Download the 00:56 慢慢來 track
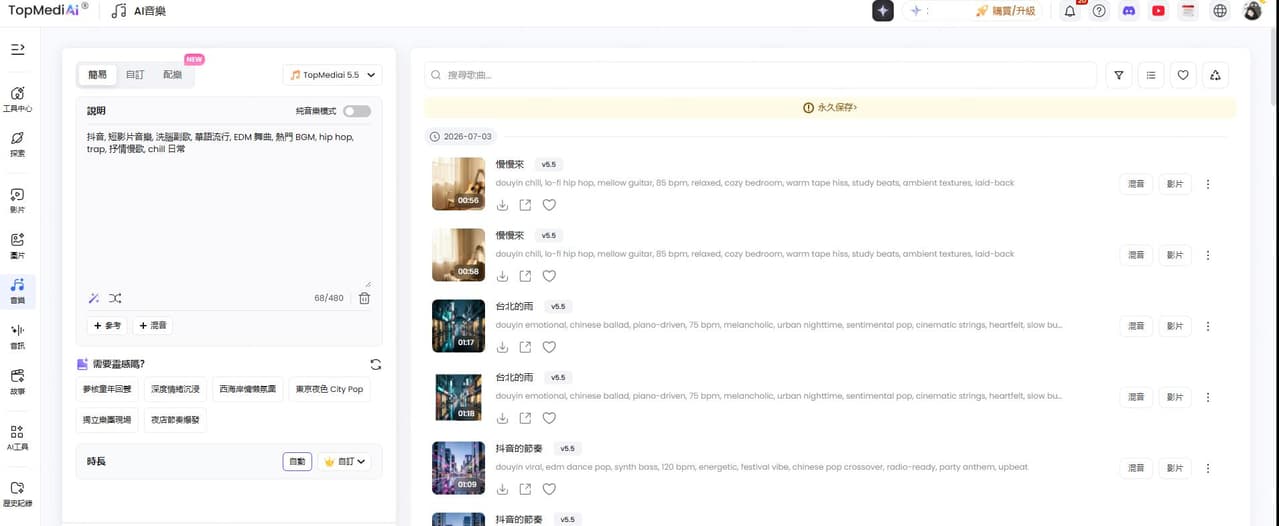The height and width of the screenshot is (526, 1279). click(x=503, y=205)
